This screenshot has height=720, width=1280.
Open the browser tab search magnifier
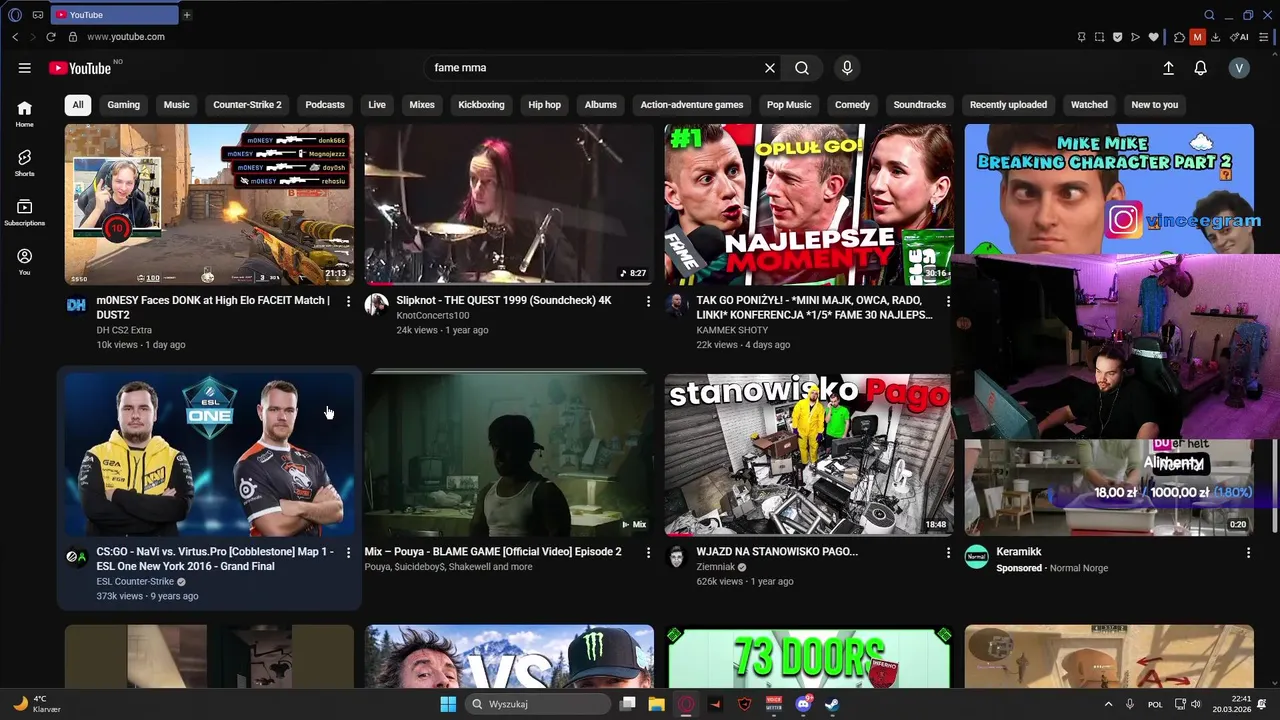click(1209, 15)
